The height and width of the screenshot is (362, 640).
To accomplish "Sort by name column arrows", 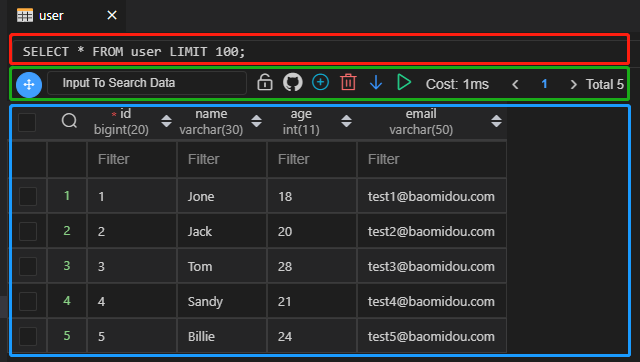I will tap(256, 121).
